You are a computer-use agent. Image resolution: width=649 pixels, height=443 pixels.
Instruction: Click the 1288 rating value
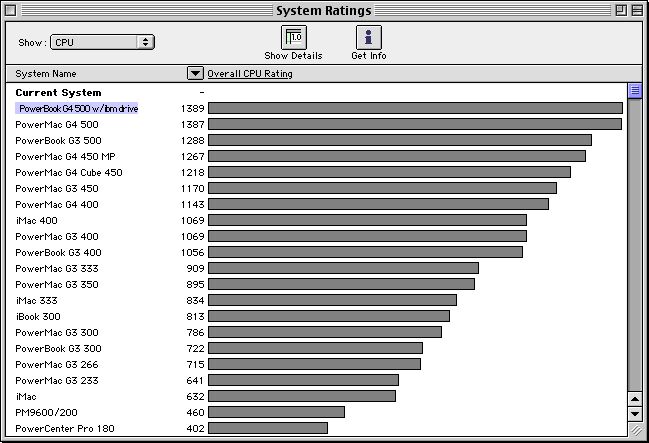(x=192, y=141)
